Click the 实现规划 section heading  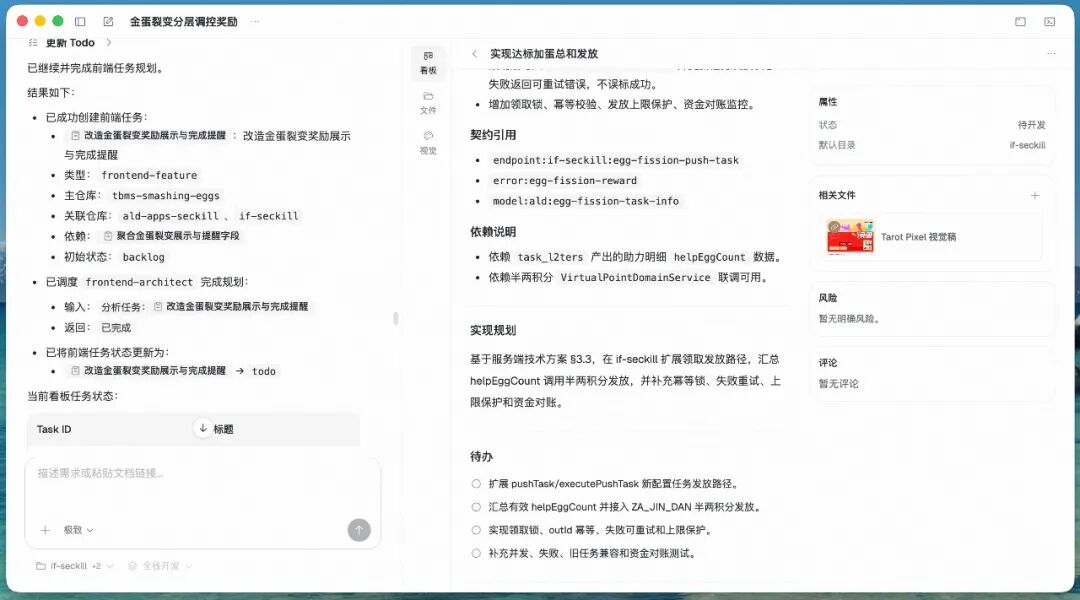[x=492, y=331]
